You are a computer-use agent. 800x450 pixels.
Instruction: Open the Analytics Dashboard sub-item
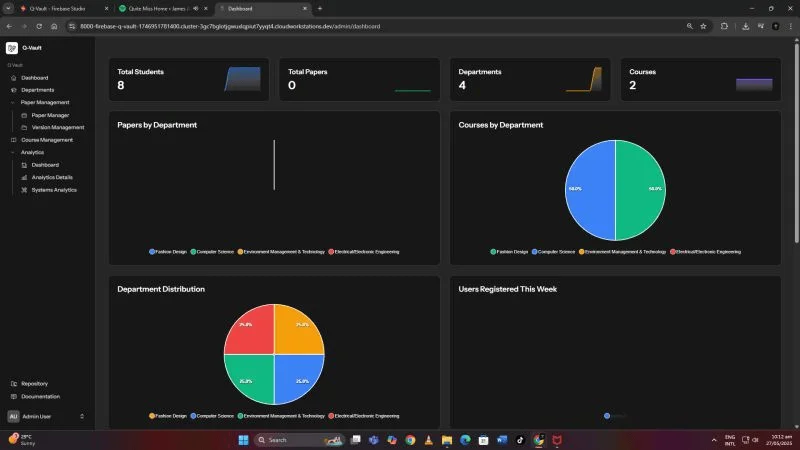pos(45,165)
